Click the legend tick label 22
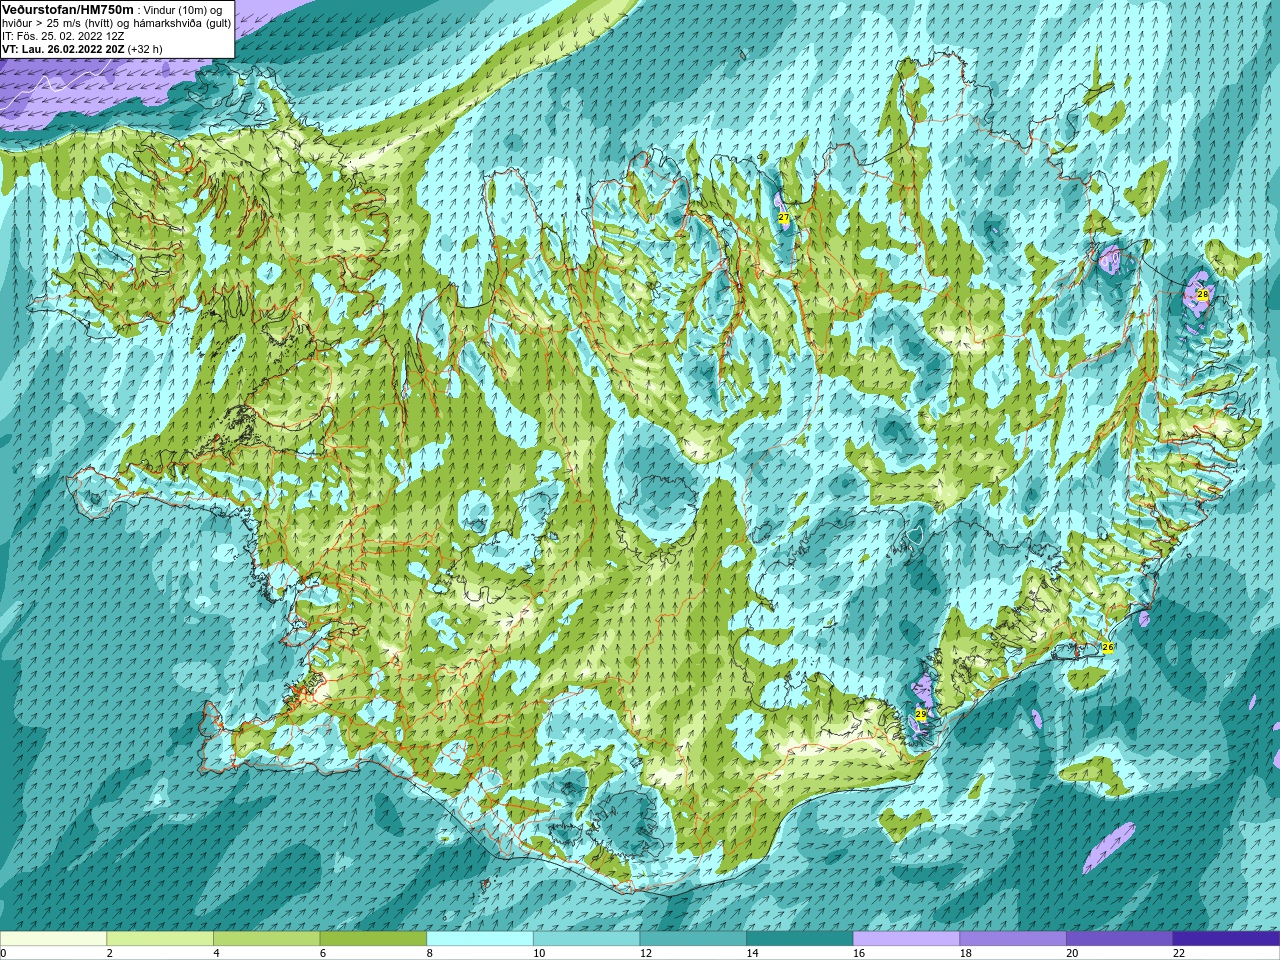 pos(1178,953)
